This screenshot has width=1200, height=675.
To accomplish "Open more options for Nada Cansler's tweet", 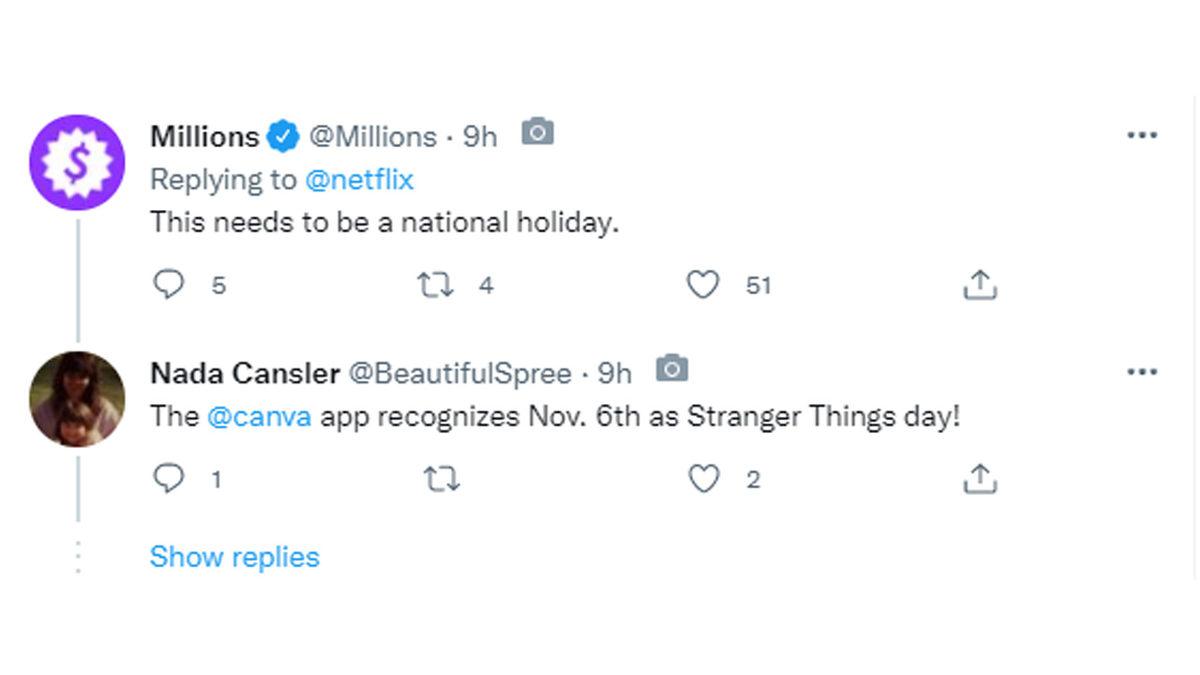I will click(1141, 372).
